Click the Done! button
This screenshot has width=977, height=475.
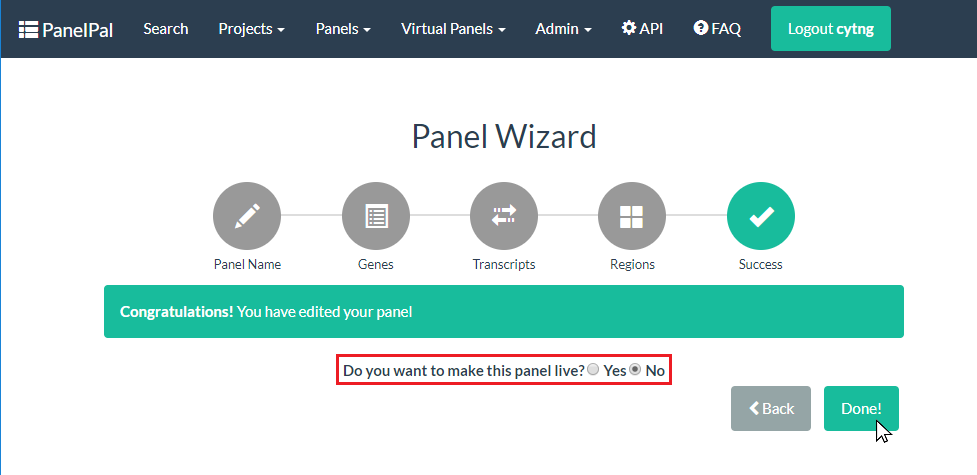pos(861,408)
